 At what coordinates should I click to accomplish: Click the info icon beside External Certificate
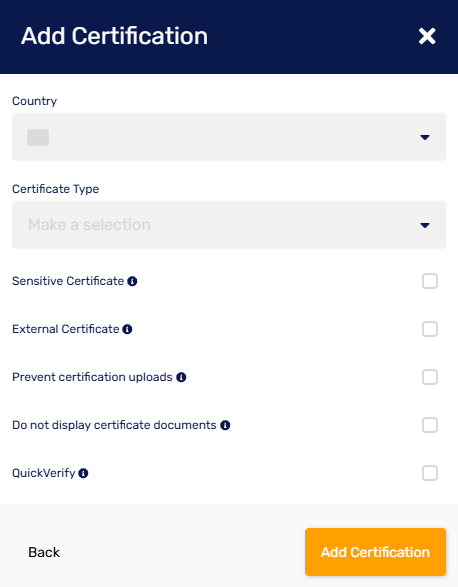coord(127,329)
